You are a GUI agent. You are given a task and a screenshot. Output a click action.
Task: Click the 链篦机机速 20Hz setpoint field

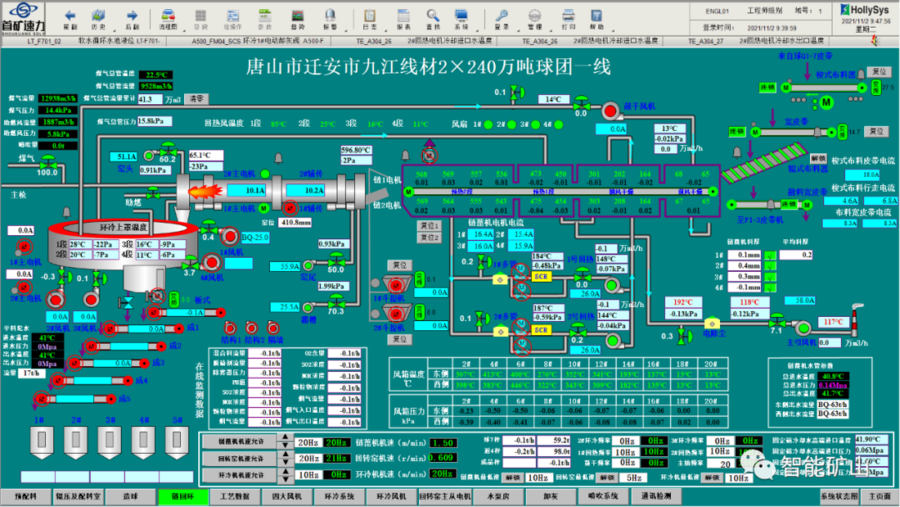(306, 442)
